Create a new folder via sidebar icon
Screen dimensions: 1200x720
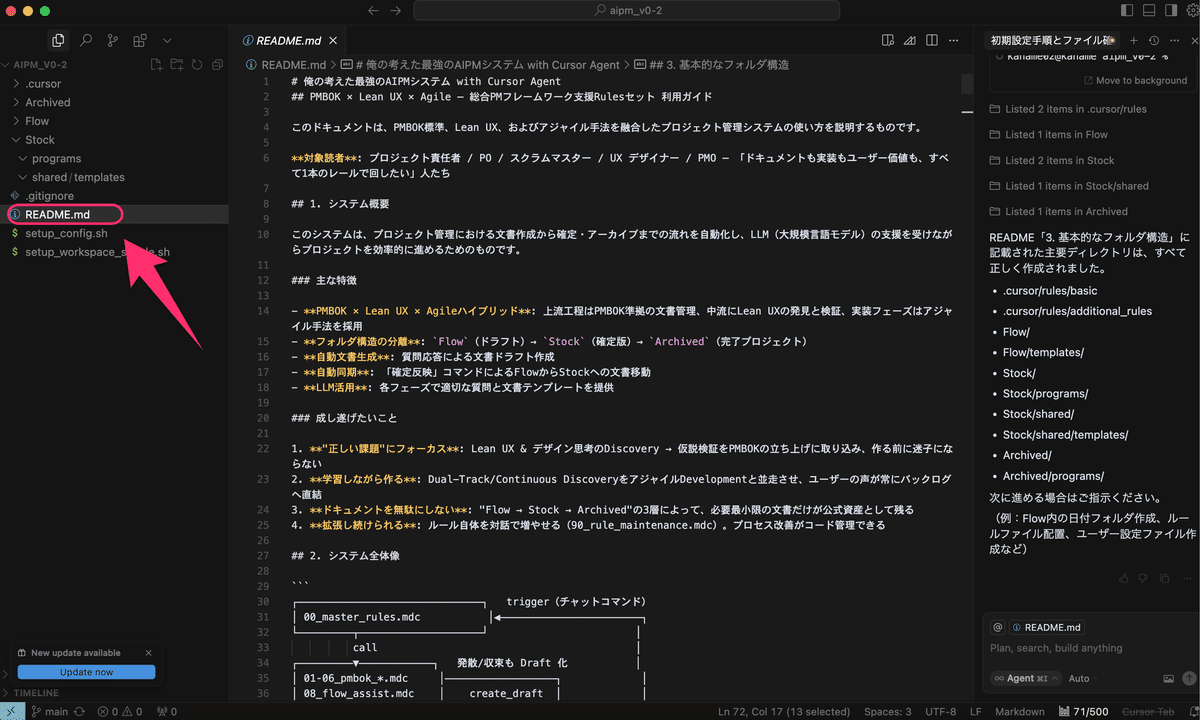177,63
